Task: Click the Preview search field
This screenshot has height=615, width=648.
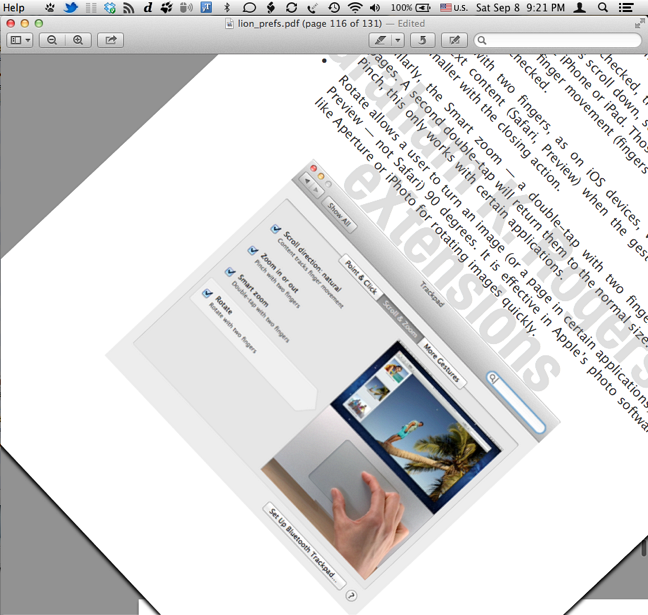Action: coord(557,40)
